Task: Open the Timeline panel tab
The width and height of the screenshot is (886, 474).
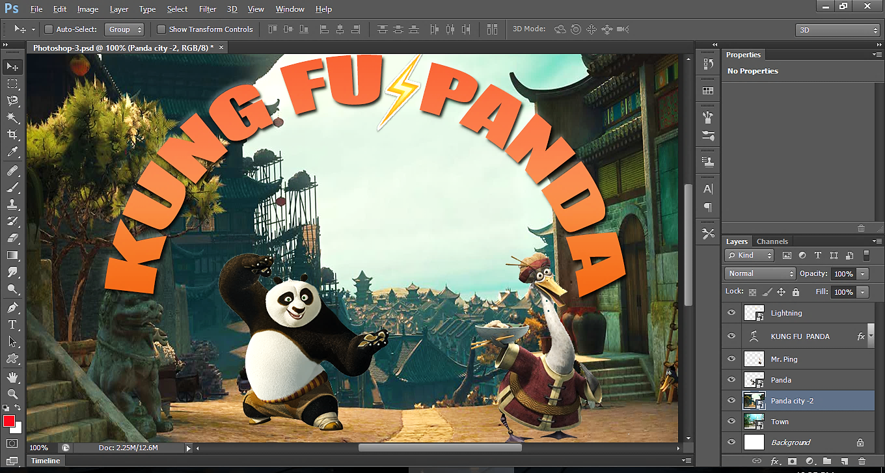Action: click(46, 461)
